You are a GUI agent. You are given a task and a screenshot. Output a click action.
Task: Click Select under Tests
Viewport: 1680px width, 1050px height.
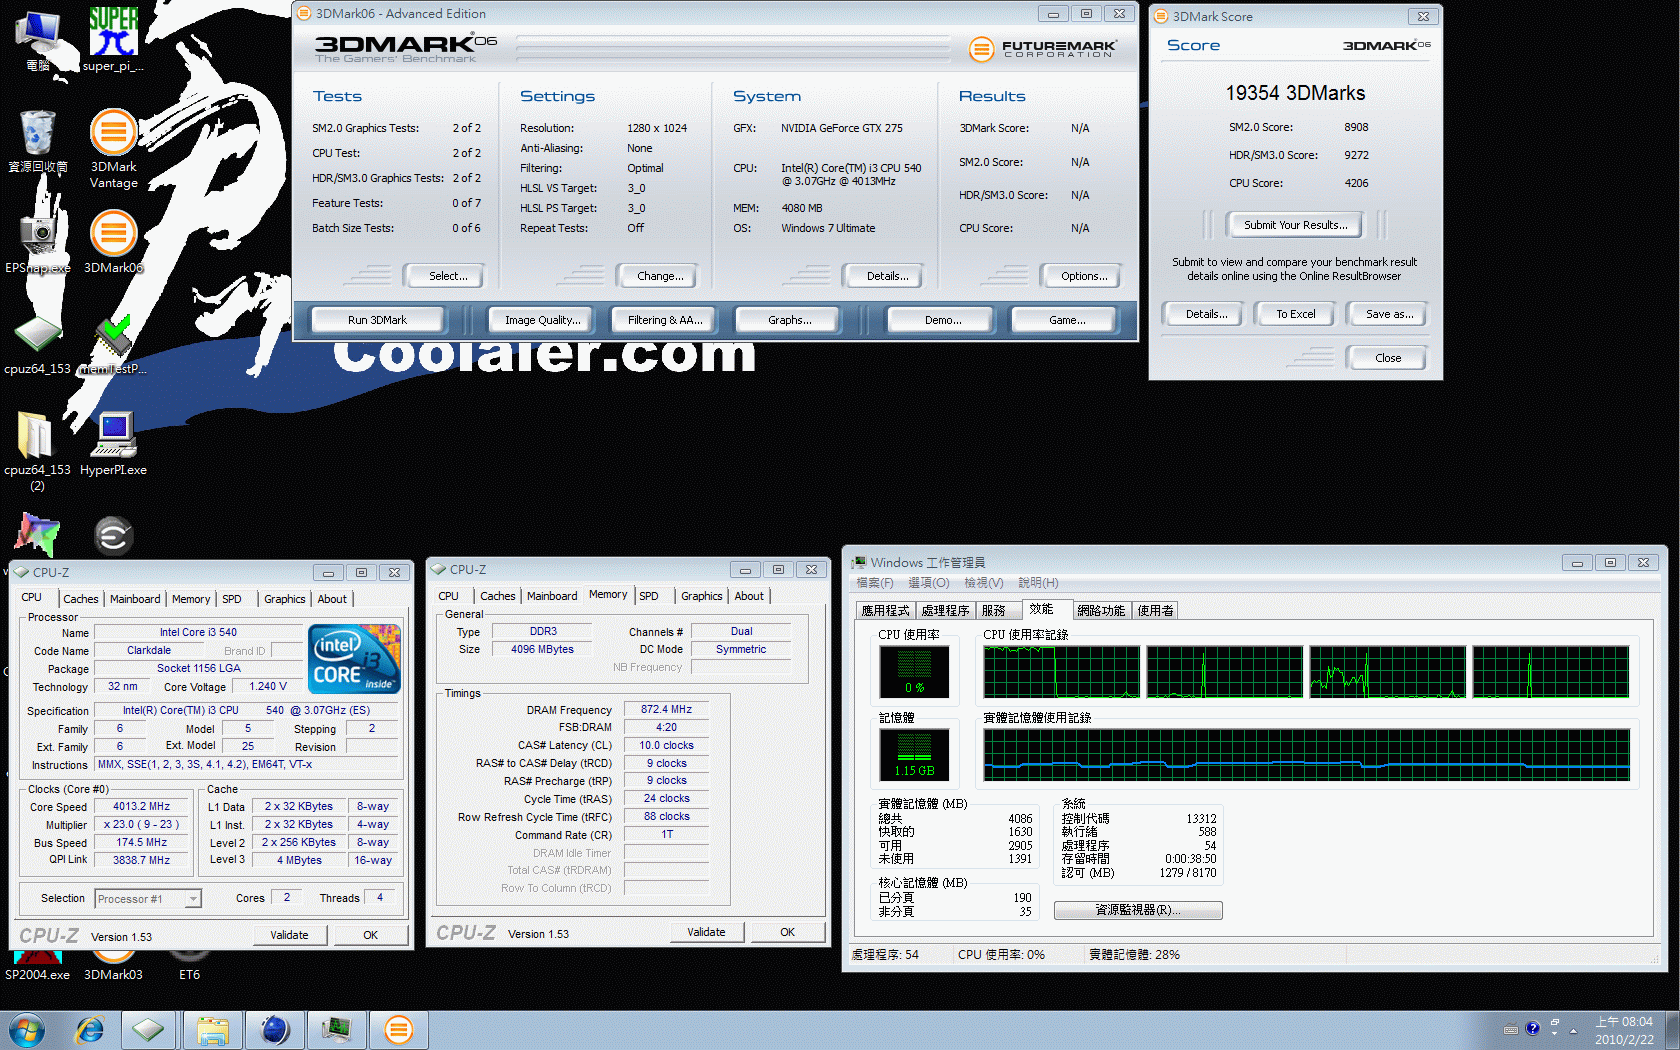(444, 276)
